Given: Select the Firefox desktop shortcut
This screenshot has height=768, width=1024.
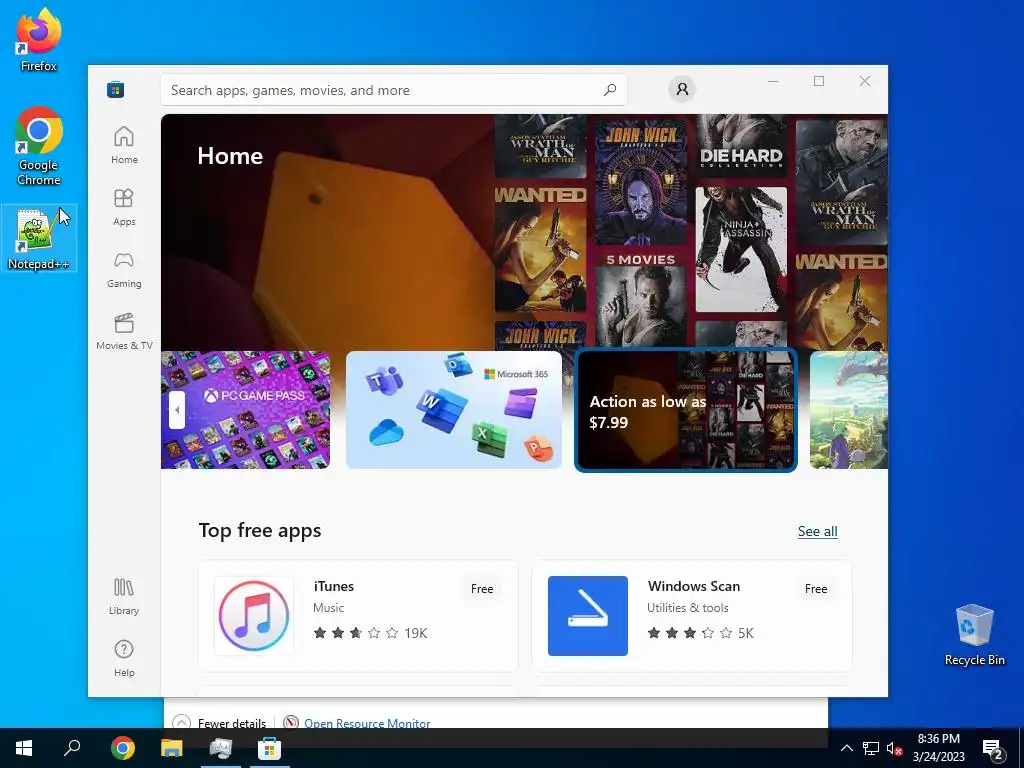Looking at the screenshot, I should pyautogui.click(x=39, y=40).
